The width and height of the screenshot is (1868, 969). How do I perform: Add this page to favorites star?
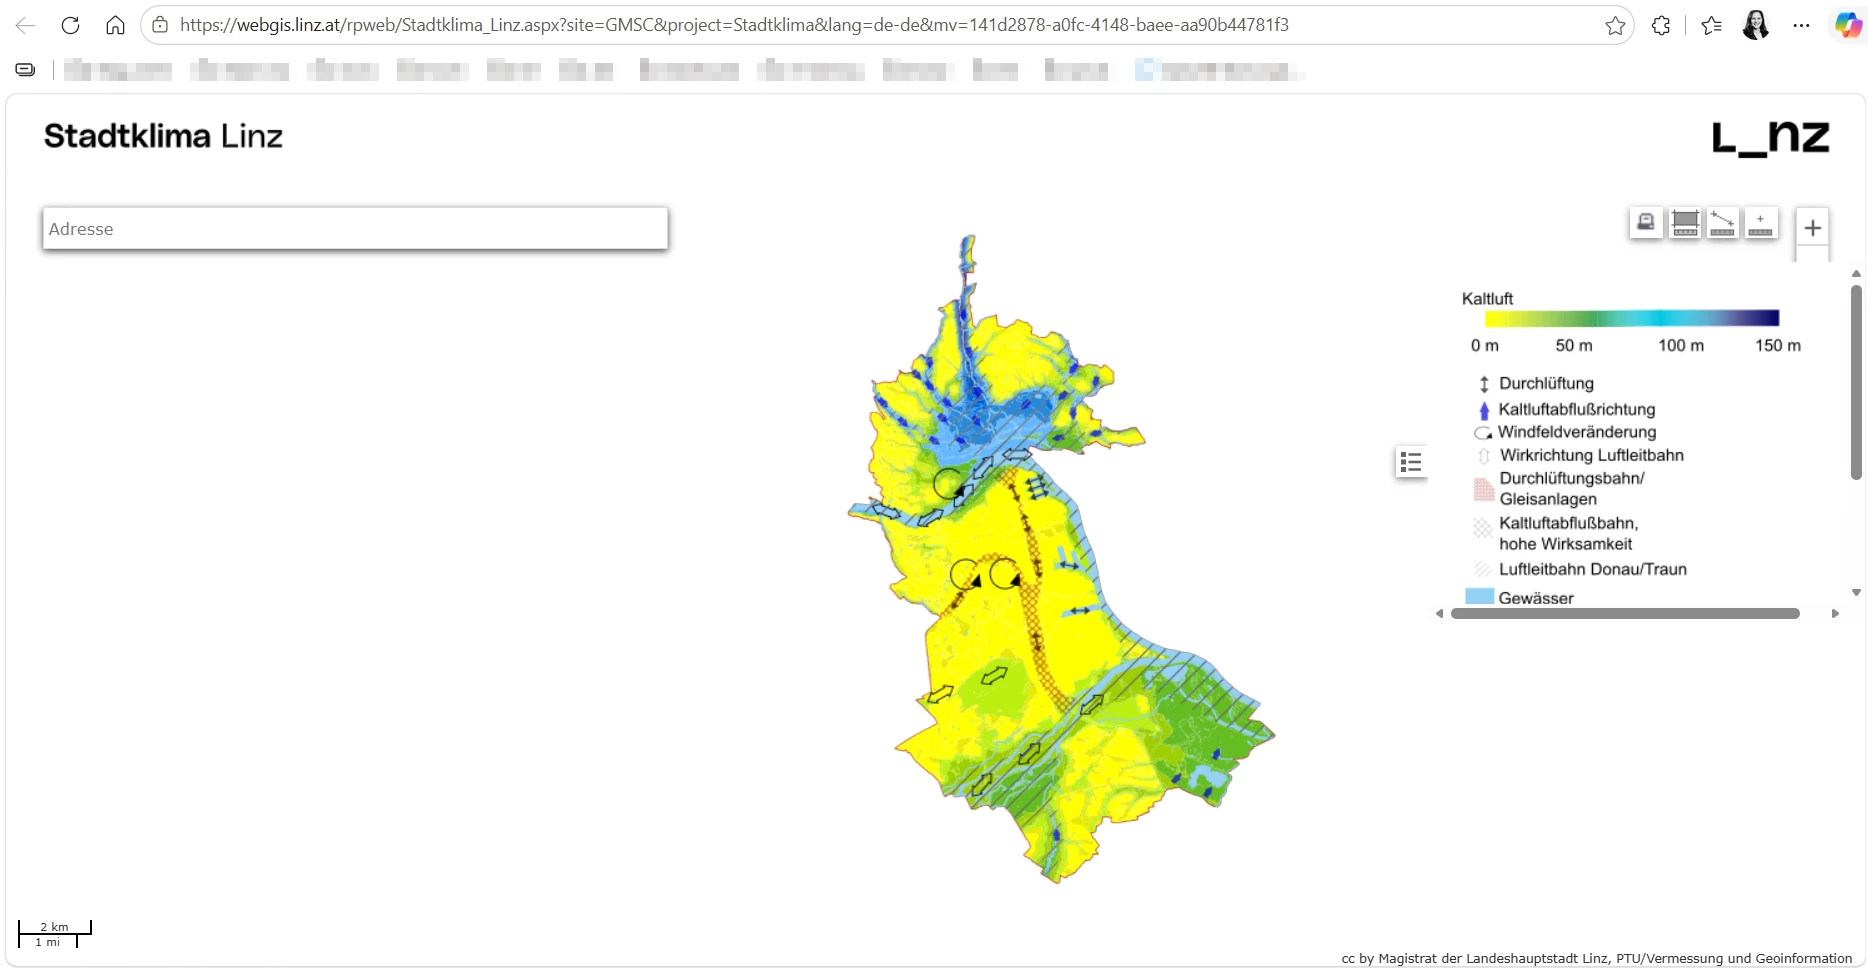[x=1615, y=26]
